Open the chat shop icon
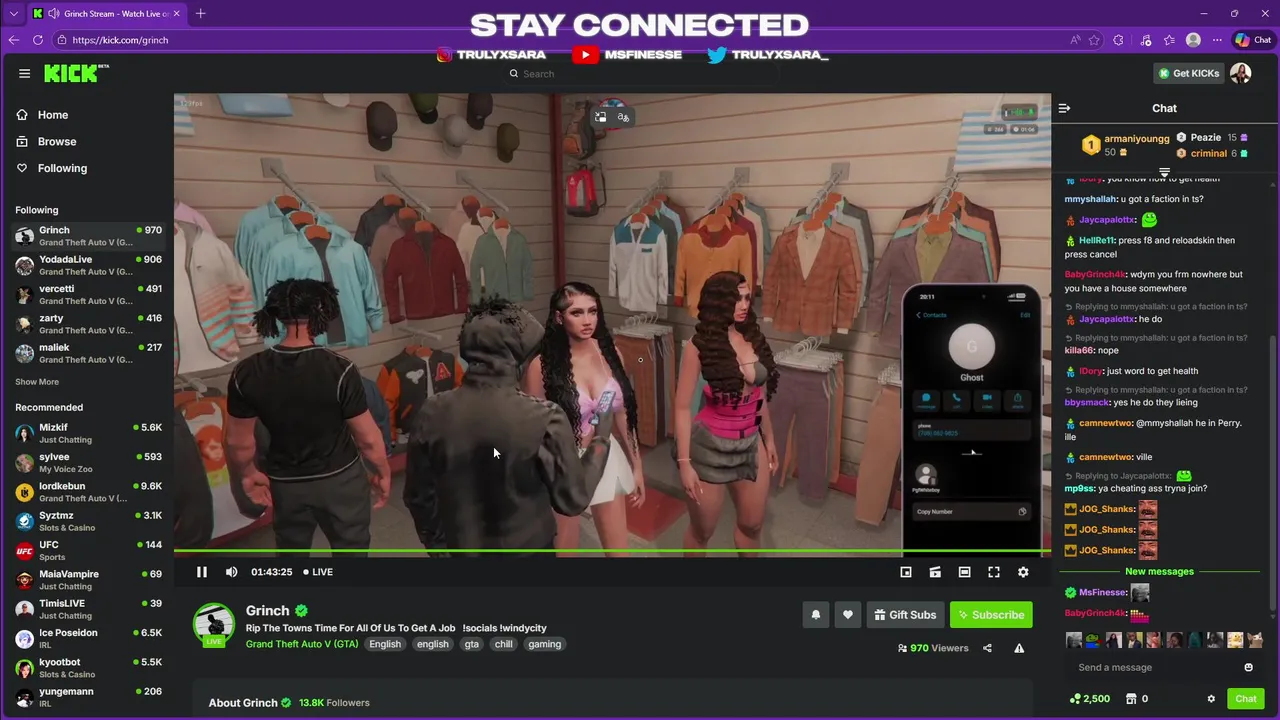The width and height of the screenshot is (1280, 720). (1131, 699)
